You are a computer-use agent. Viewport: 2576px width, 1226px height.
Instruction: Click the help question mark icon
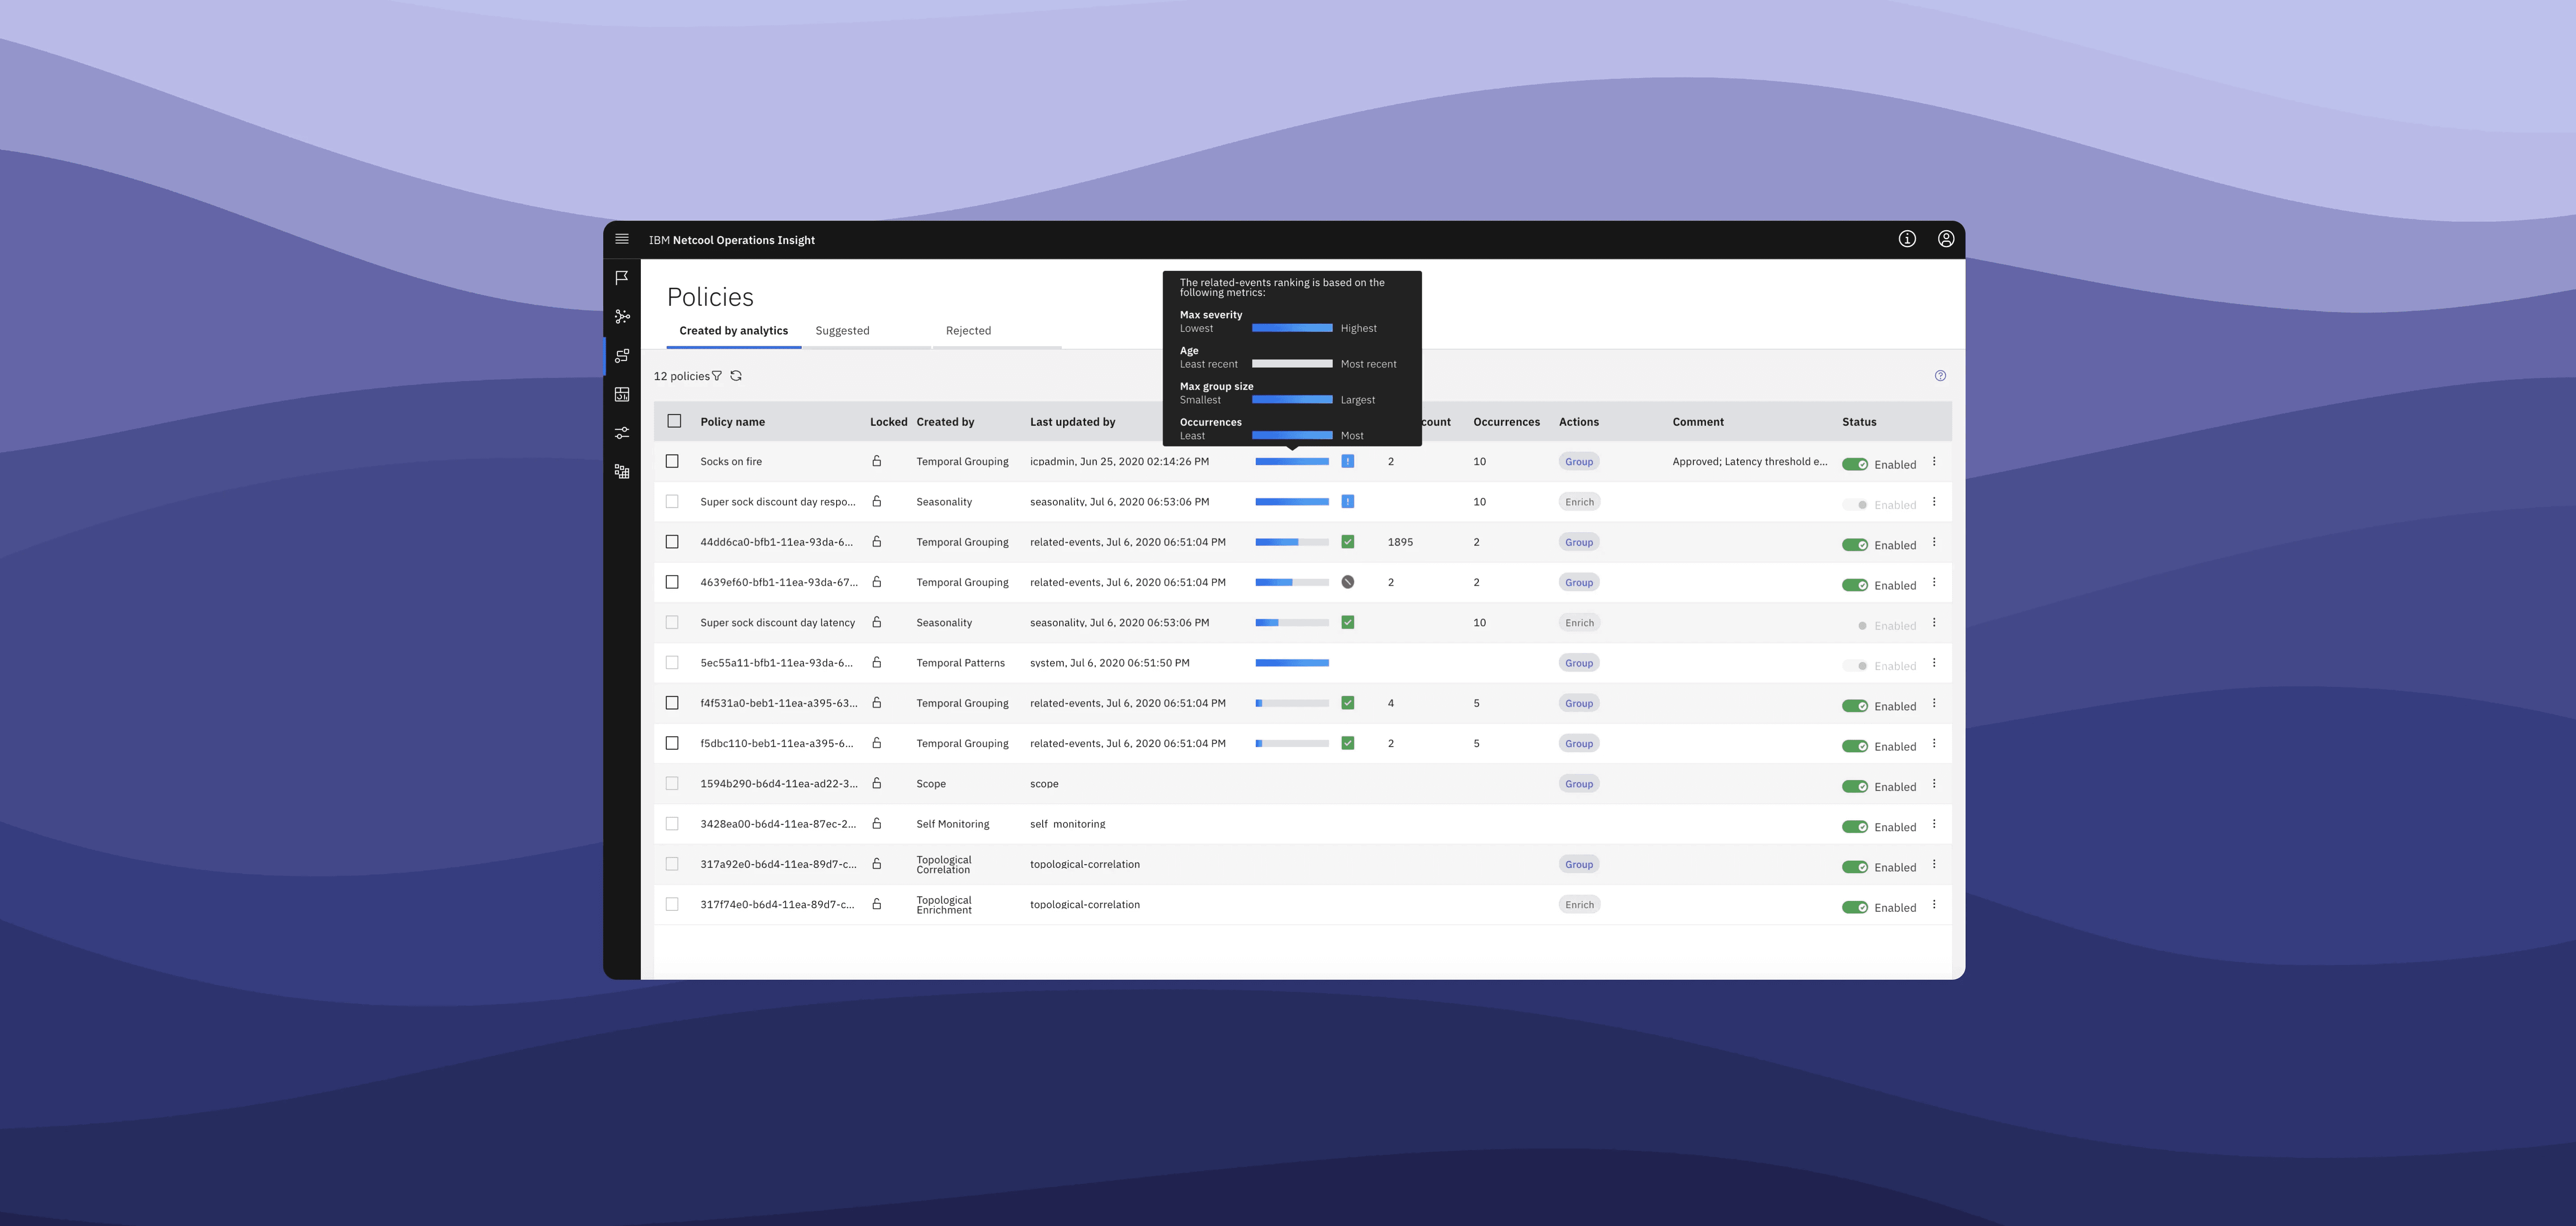1940,376
